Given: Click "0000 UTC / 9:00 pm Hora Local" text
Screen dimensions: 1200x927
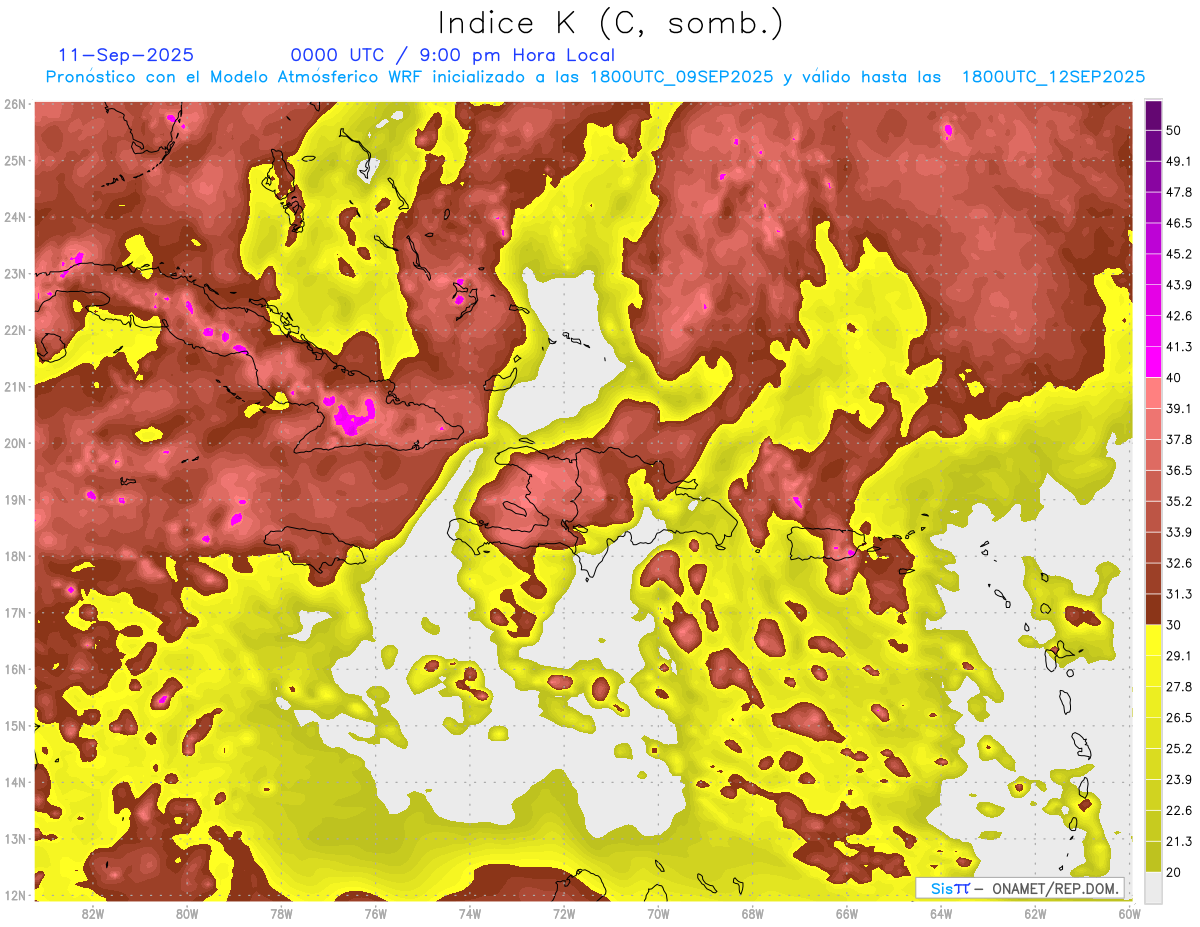Looking at the screenshot, I should pos(453,55).
